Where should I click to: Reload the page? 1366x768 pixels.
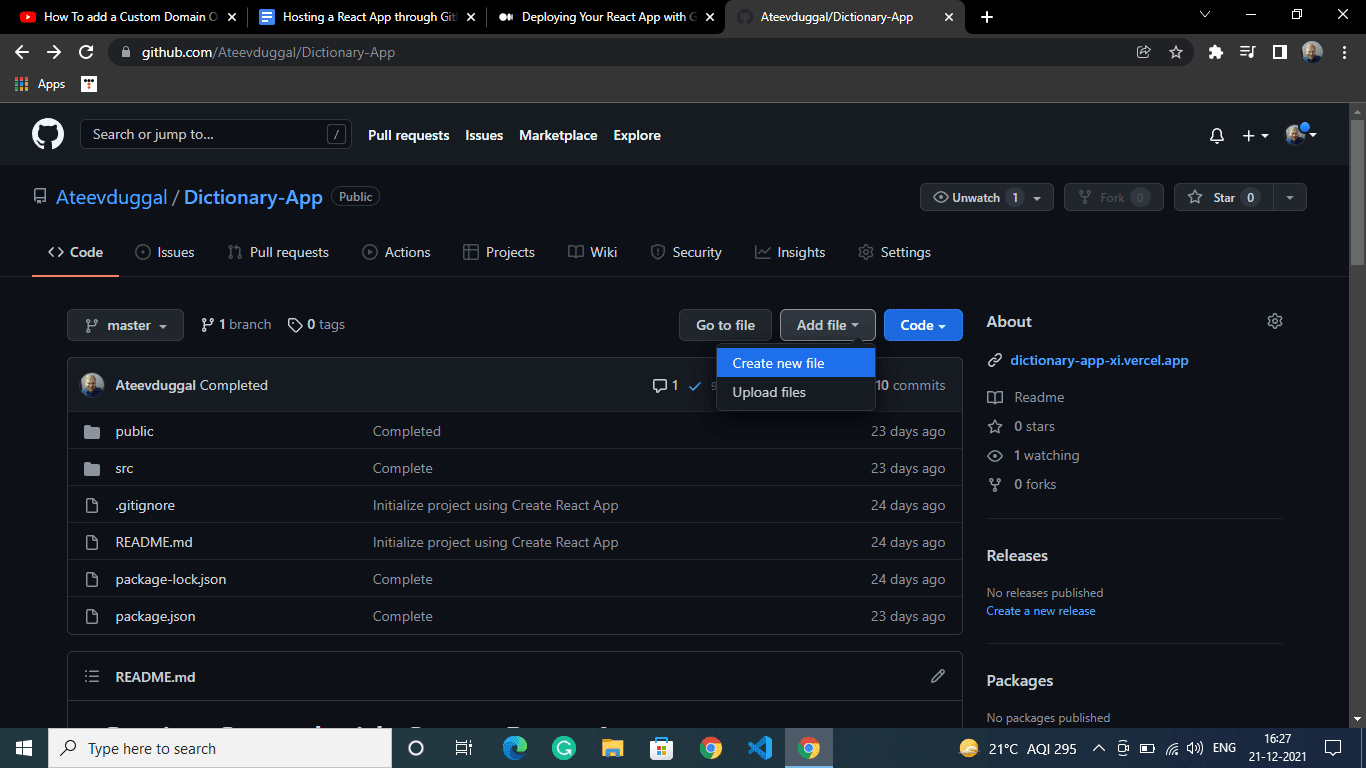coord(86,52)
